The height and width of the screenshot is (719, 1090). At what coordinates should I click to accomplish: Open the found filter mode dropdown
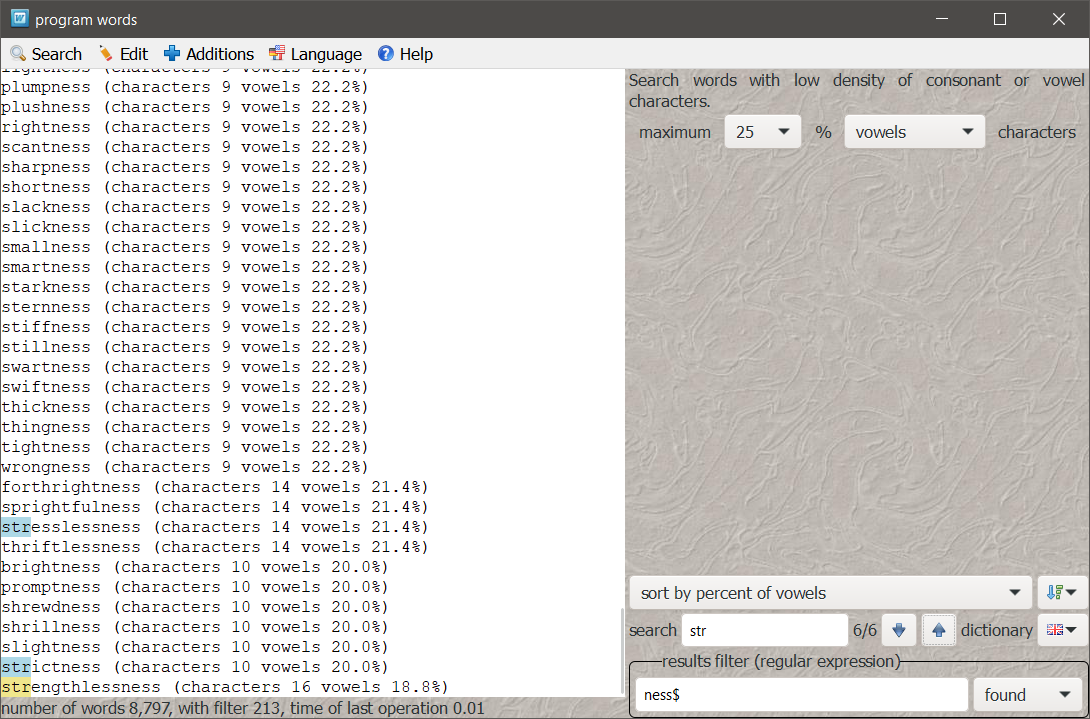point(1028,695)
